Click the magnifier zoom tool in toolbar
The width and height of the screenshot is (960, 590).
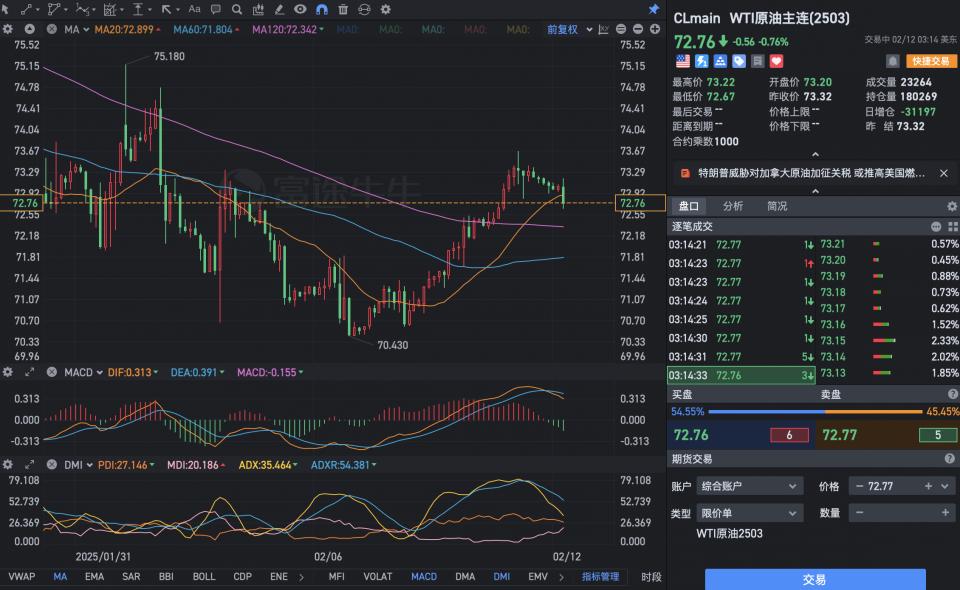(x=237, y=9)
